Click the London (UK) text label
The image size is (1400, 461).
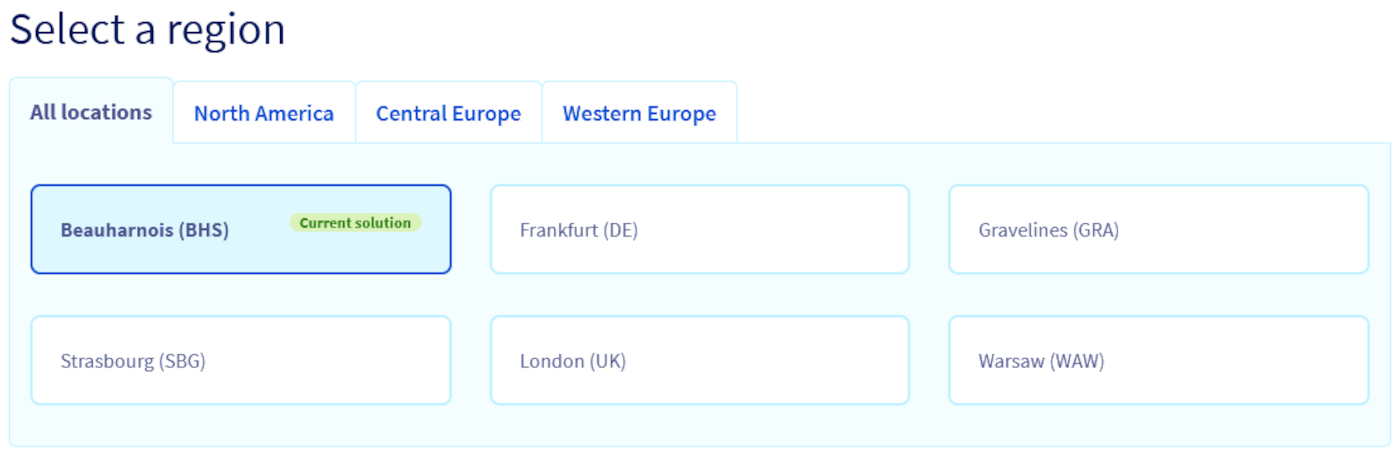(x=572, y=361)
